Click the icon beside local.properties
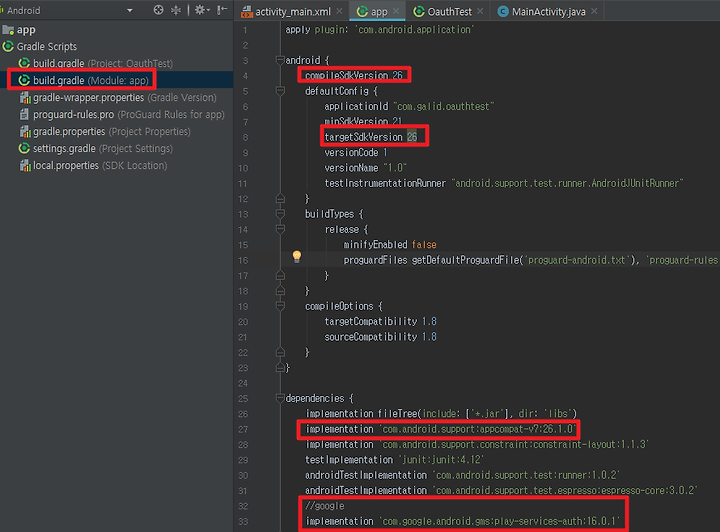The height and width of the screenshot is (532, 720). pos(25,165)
